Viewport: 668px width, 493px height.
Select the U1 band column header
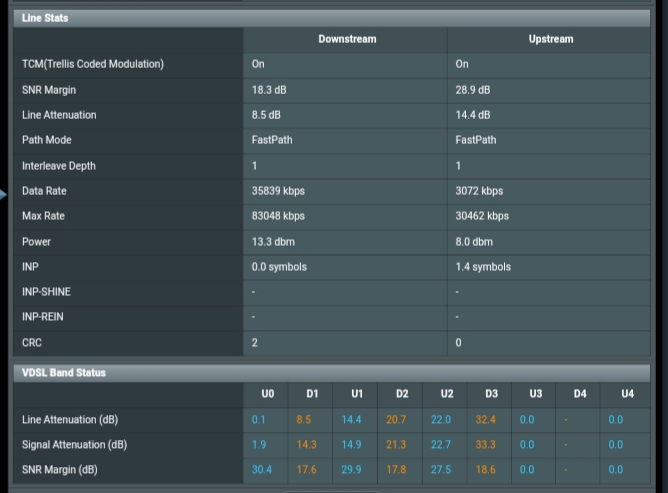point(357,394)
